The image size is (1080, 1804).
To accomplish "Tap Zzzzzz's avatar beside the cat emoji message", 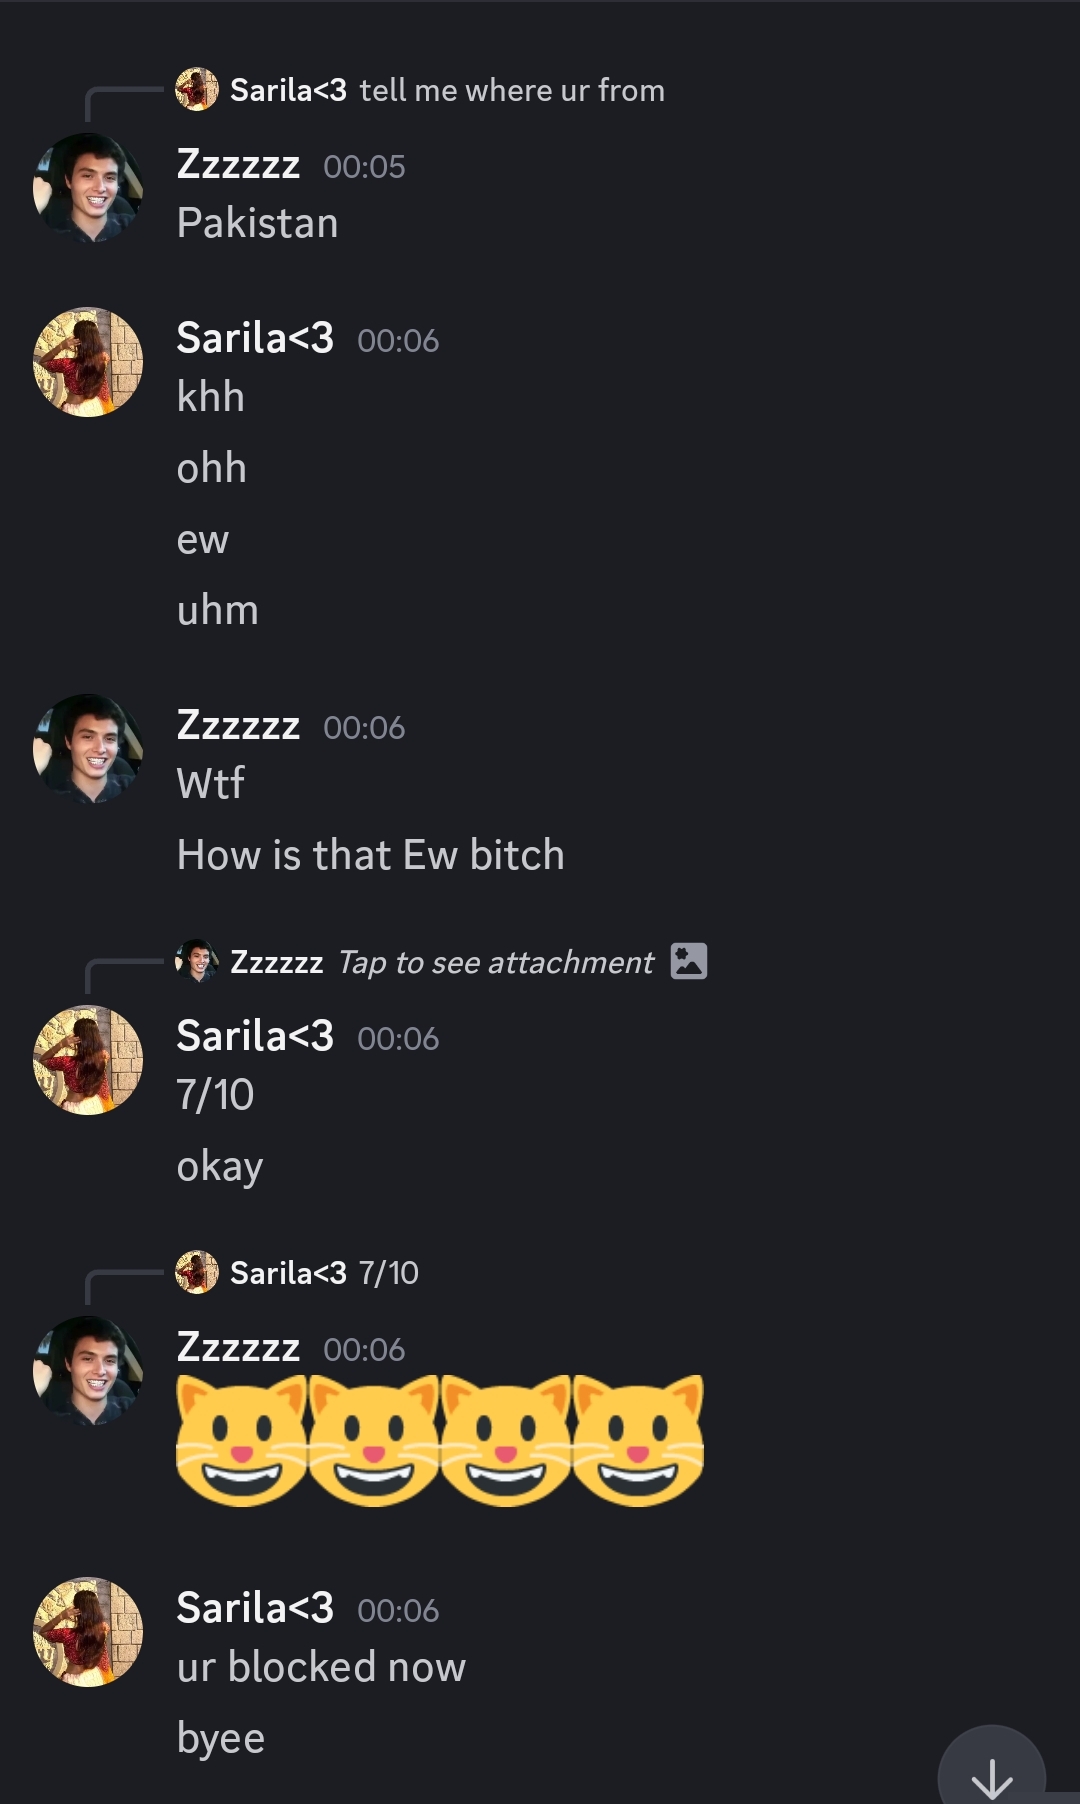I will (x=87, y=1370).
